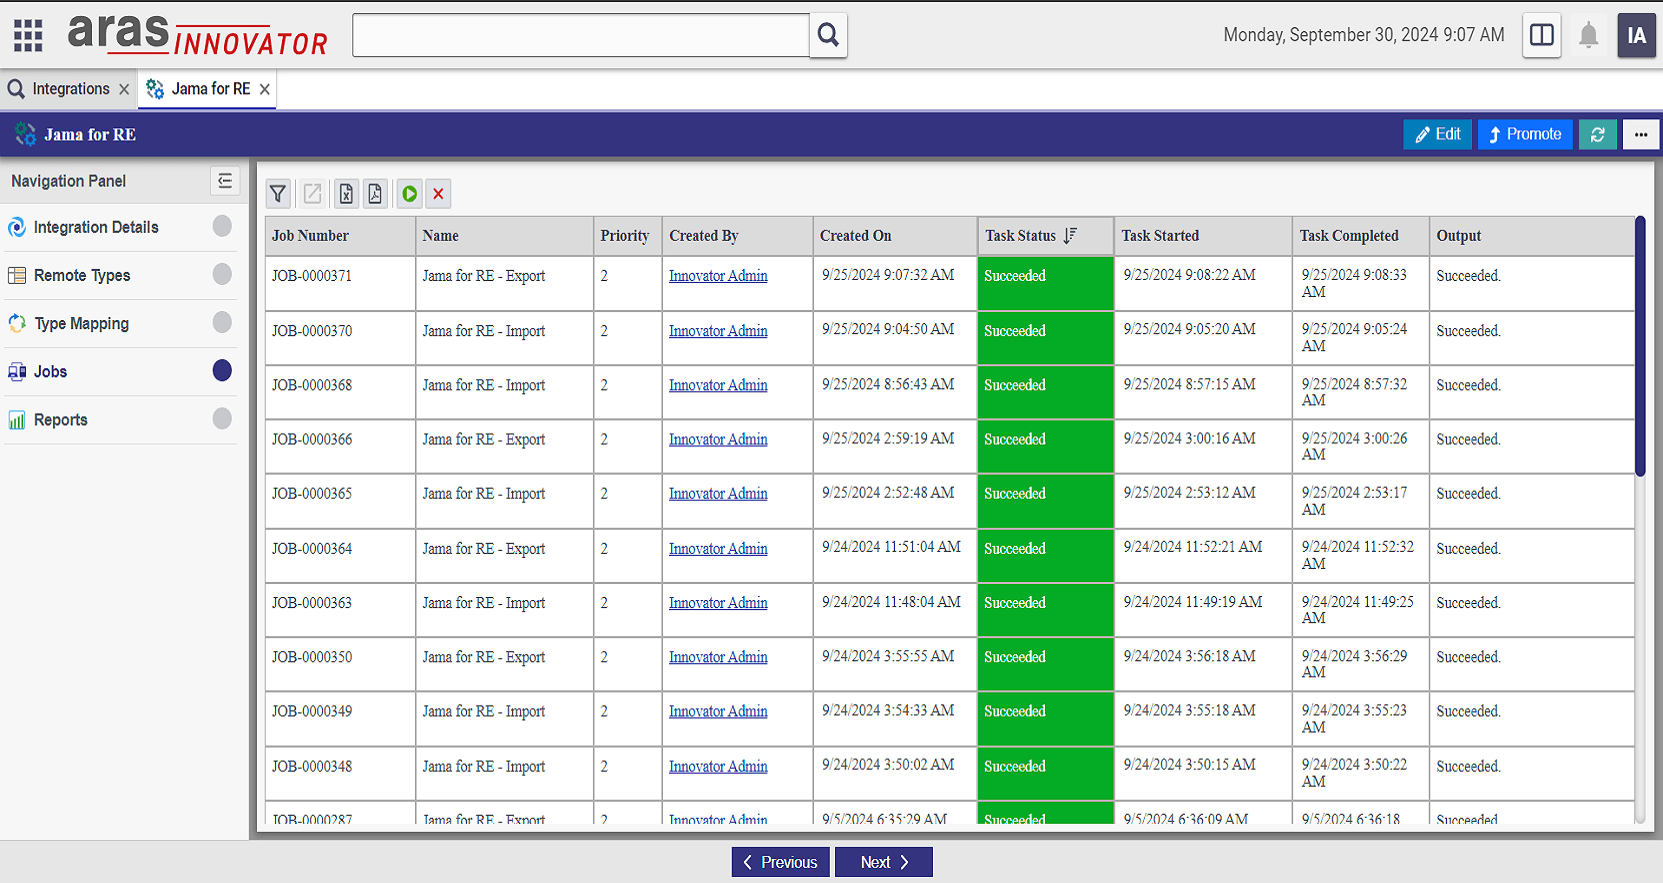This screenshot has height=883, width=1663.
Task: Select green Succeeded status of JOB-0000348
Action: [1045, 773]
